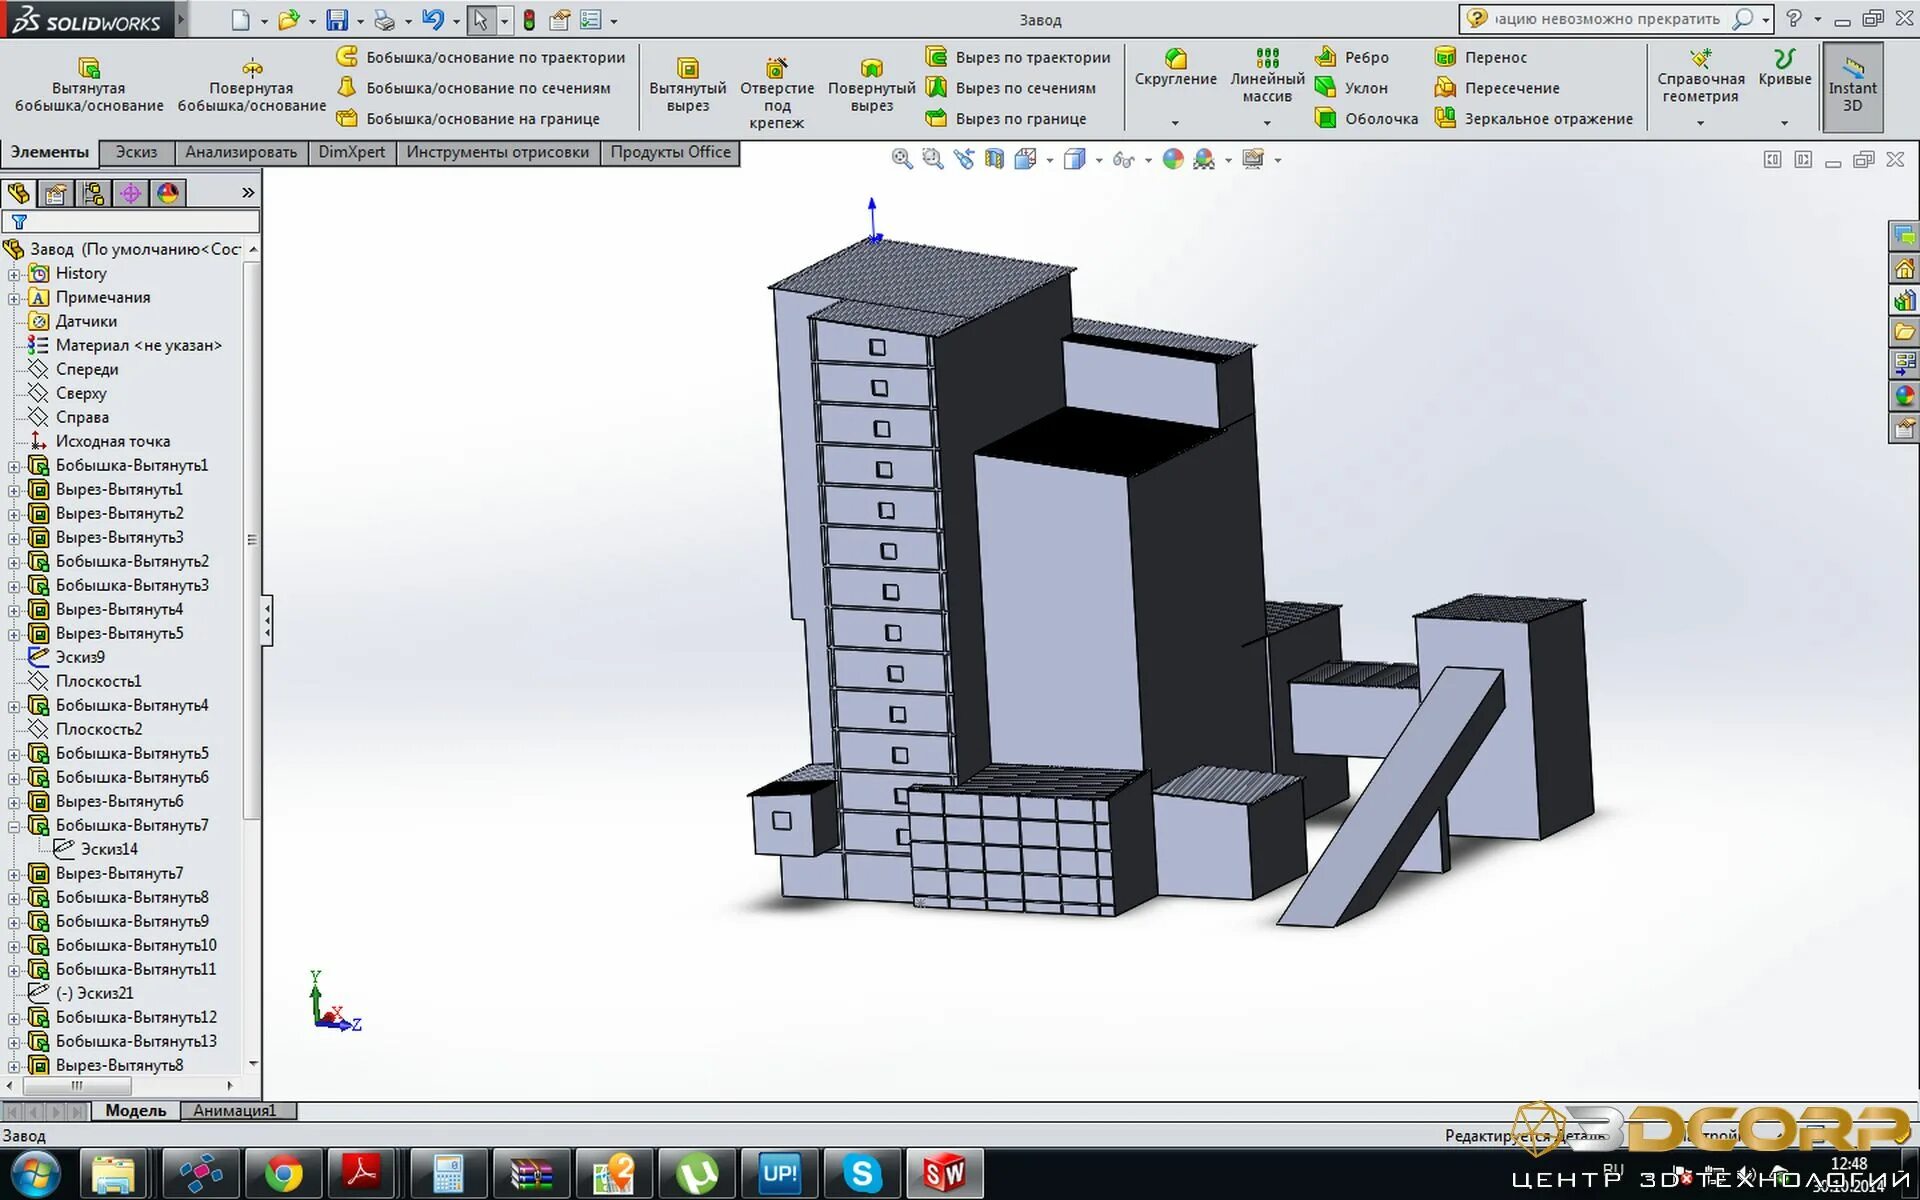The width and height of the screenshot is (1920, 1200).
Task: Select Плоскость1 in the feature tree
Action: point(98,681)
